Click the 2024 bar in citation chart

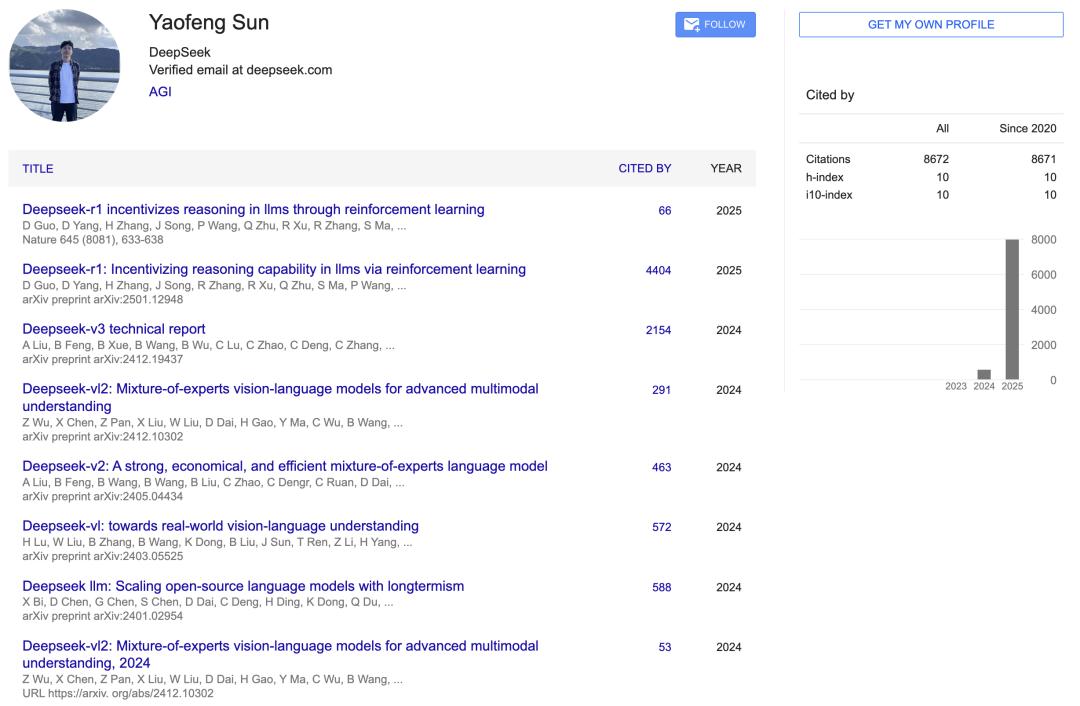coord(984,374)
